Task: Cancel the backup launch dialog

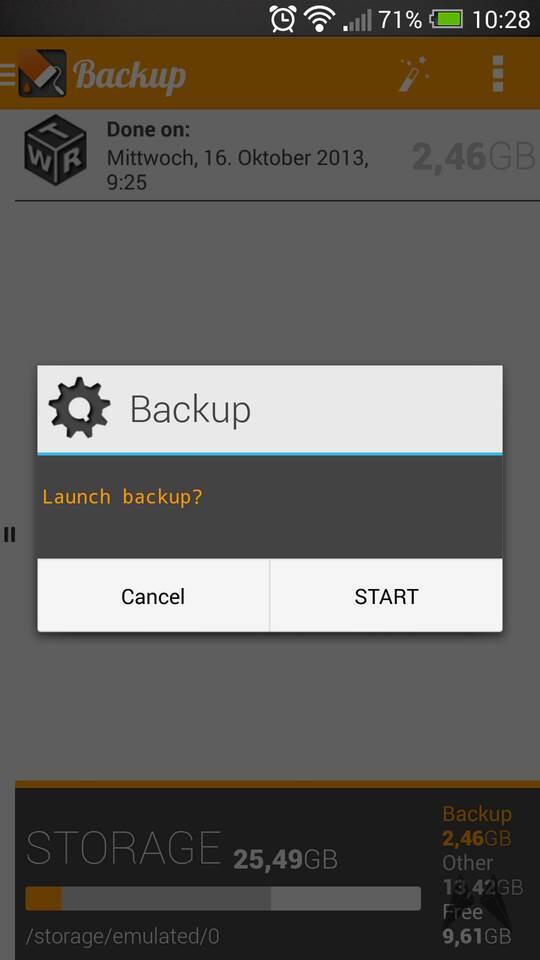Action: [x=153, y=596]
